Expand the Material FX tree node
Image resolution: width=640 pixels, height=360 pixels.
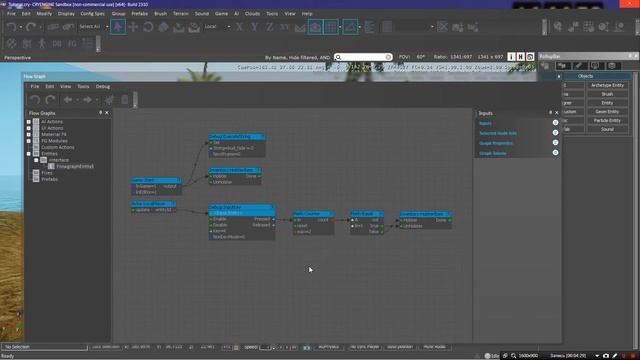(29, 134)
